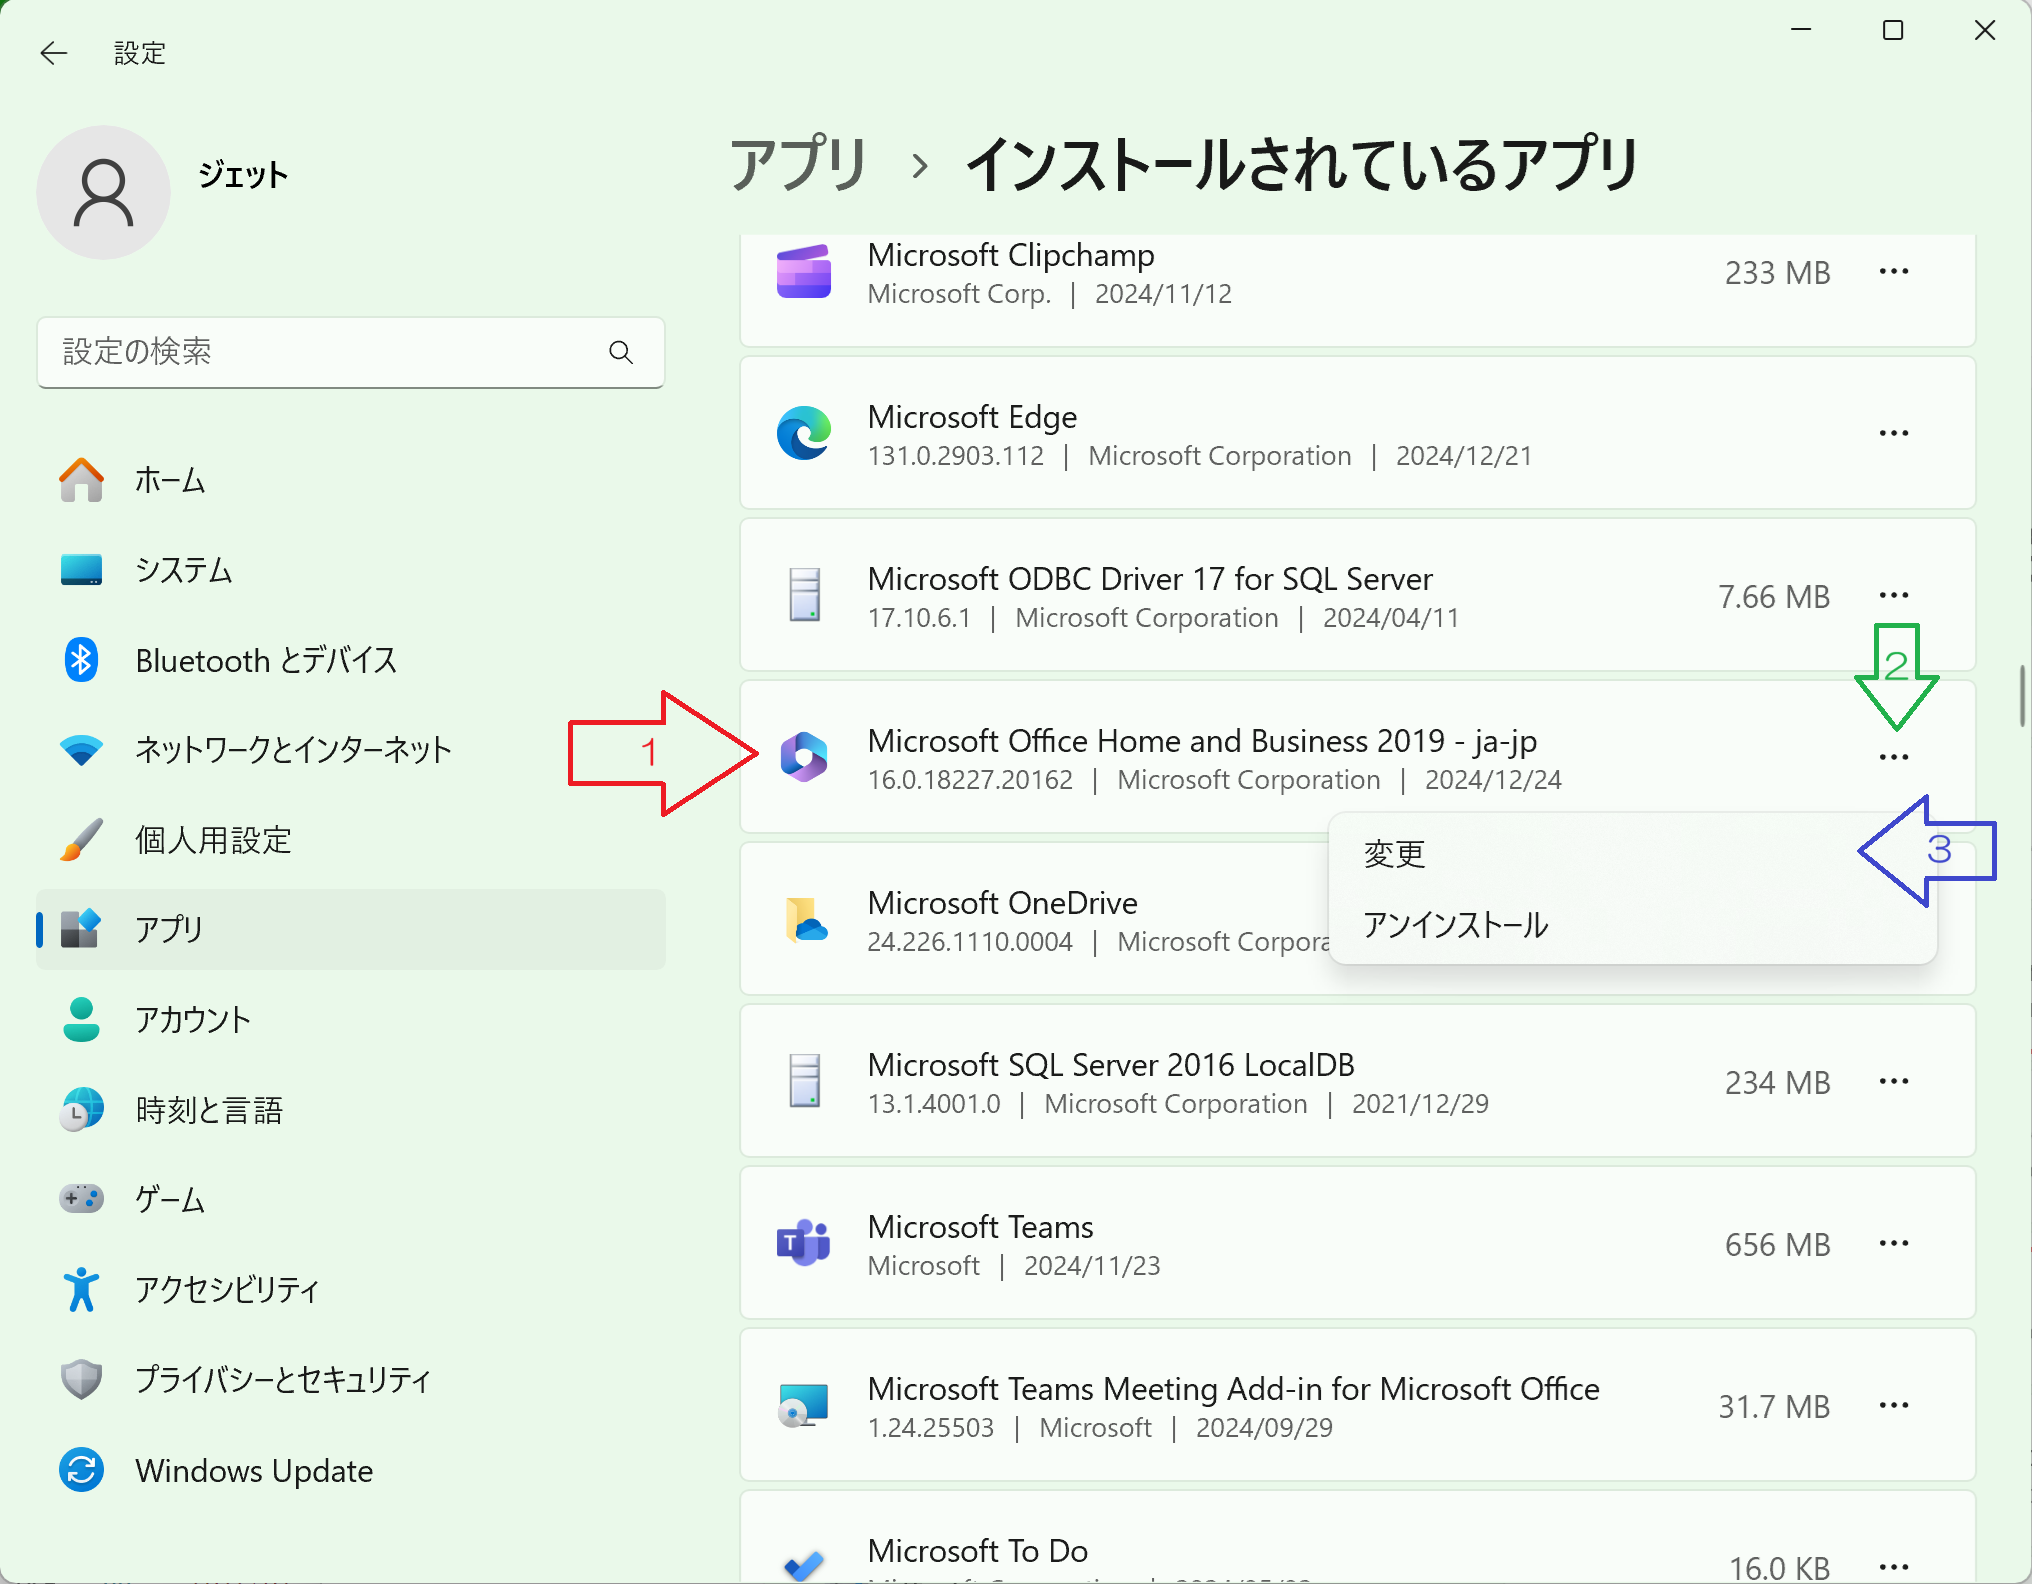The height and width of the screenshot is (1584, 2032).
Task: Click the Microsoft OneDrive app icon
Action: 806,920
